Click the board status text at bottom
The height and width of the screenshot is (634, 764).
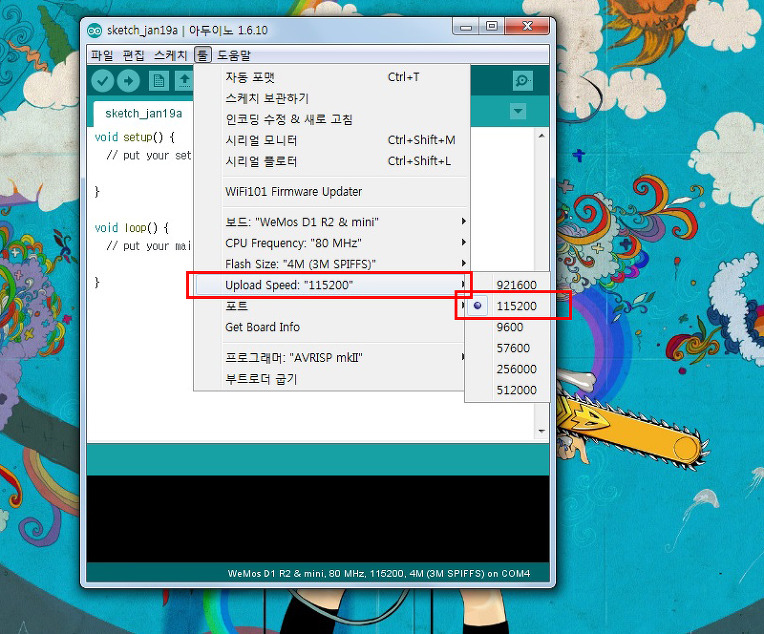tap(379, 574)
